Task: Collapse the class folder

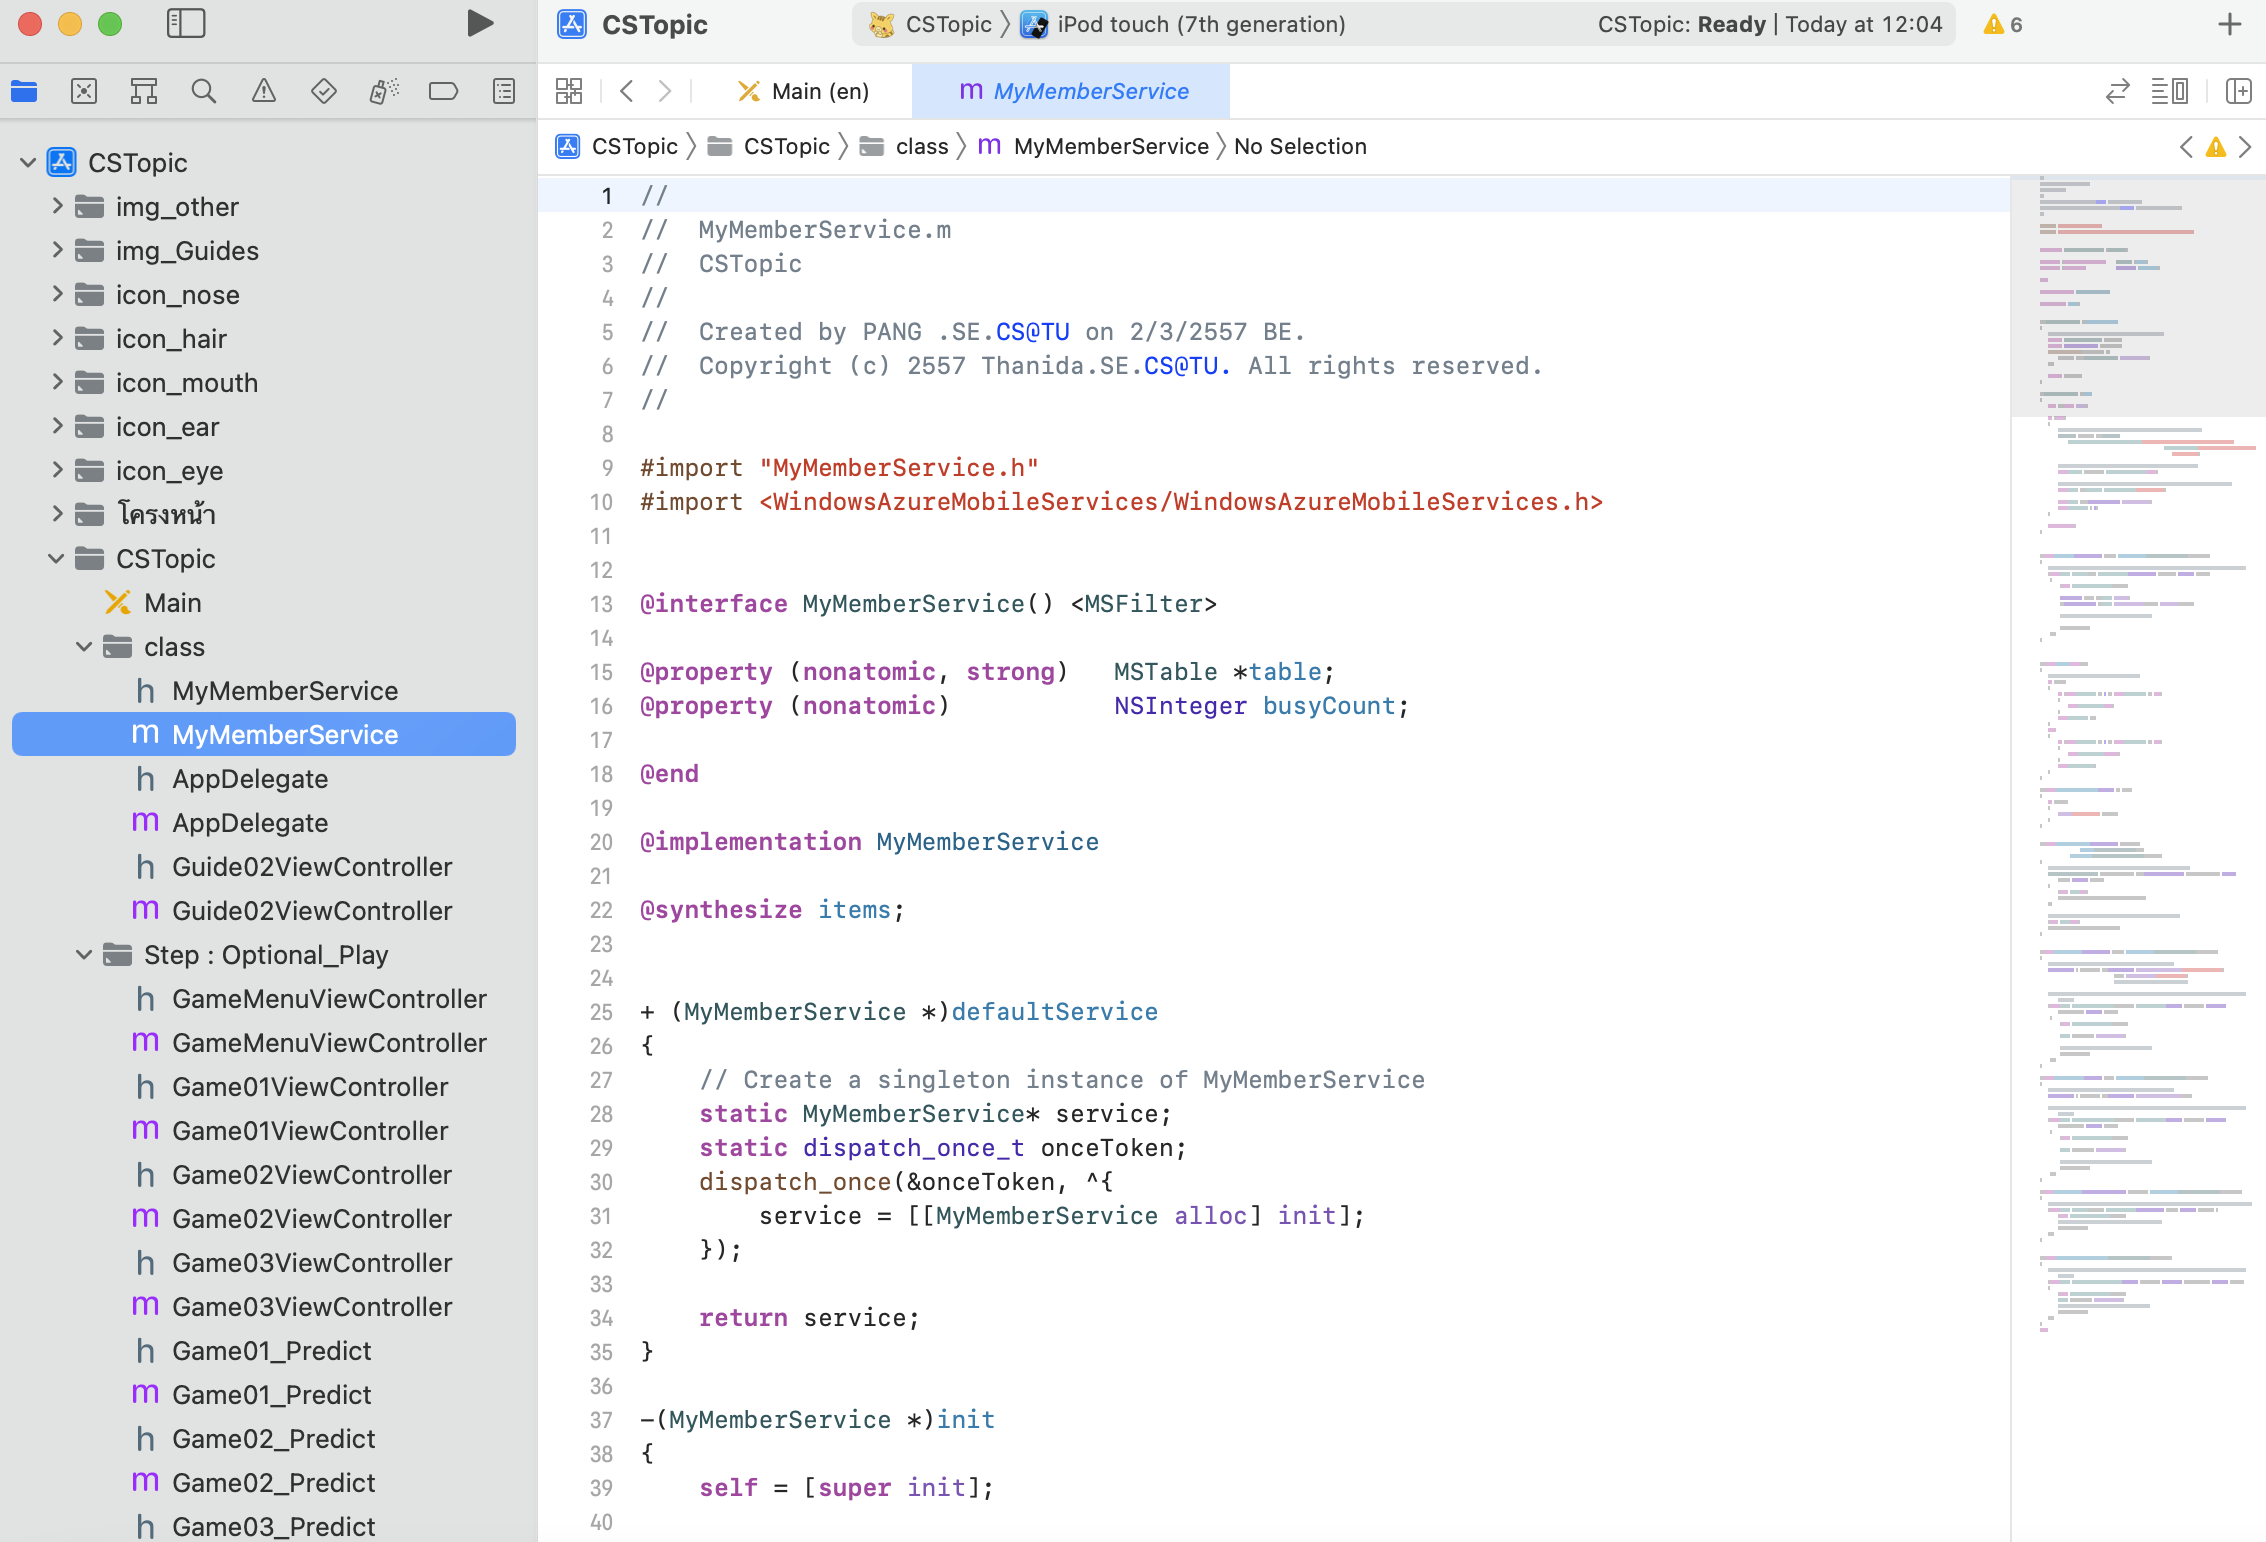Action: tap(84, 646)
